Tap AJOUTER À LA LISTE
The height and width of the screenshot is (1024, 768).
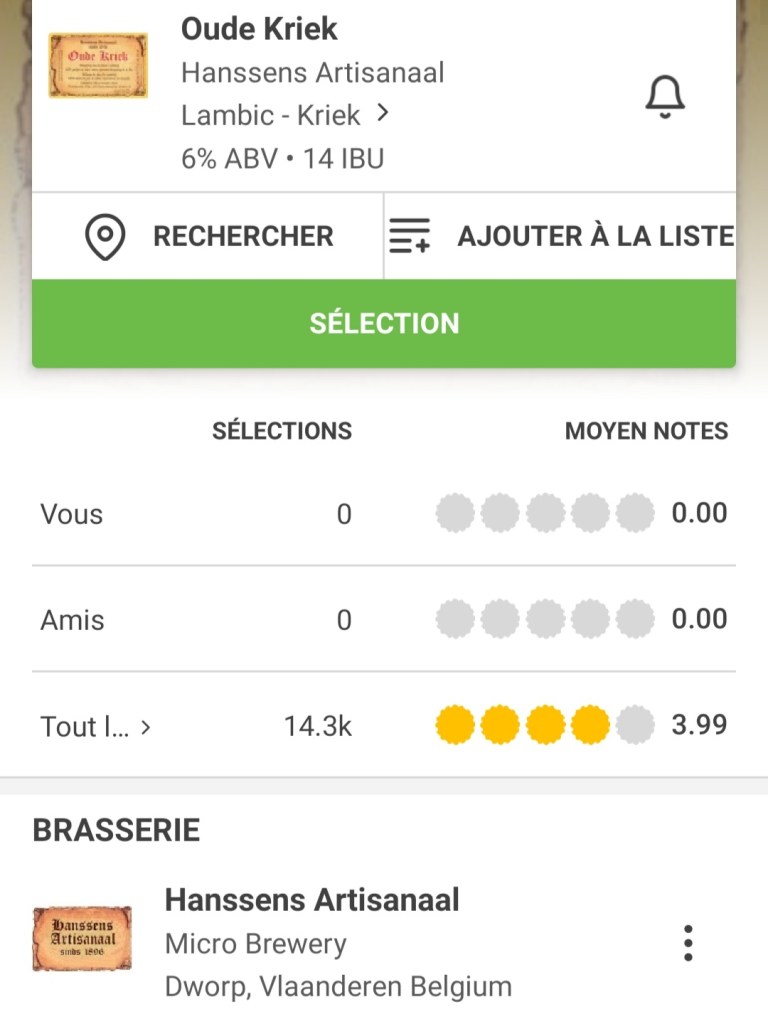pos(595,237)
